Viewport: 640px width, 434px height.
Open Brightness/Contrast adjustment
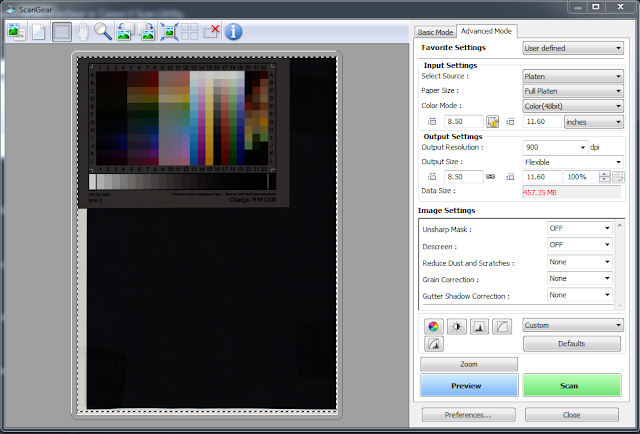click(456, 327)
